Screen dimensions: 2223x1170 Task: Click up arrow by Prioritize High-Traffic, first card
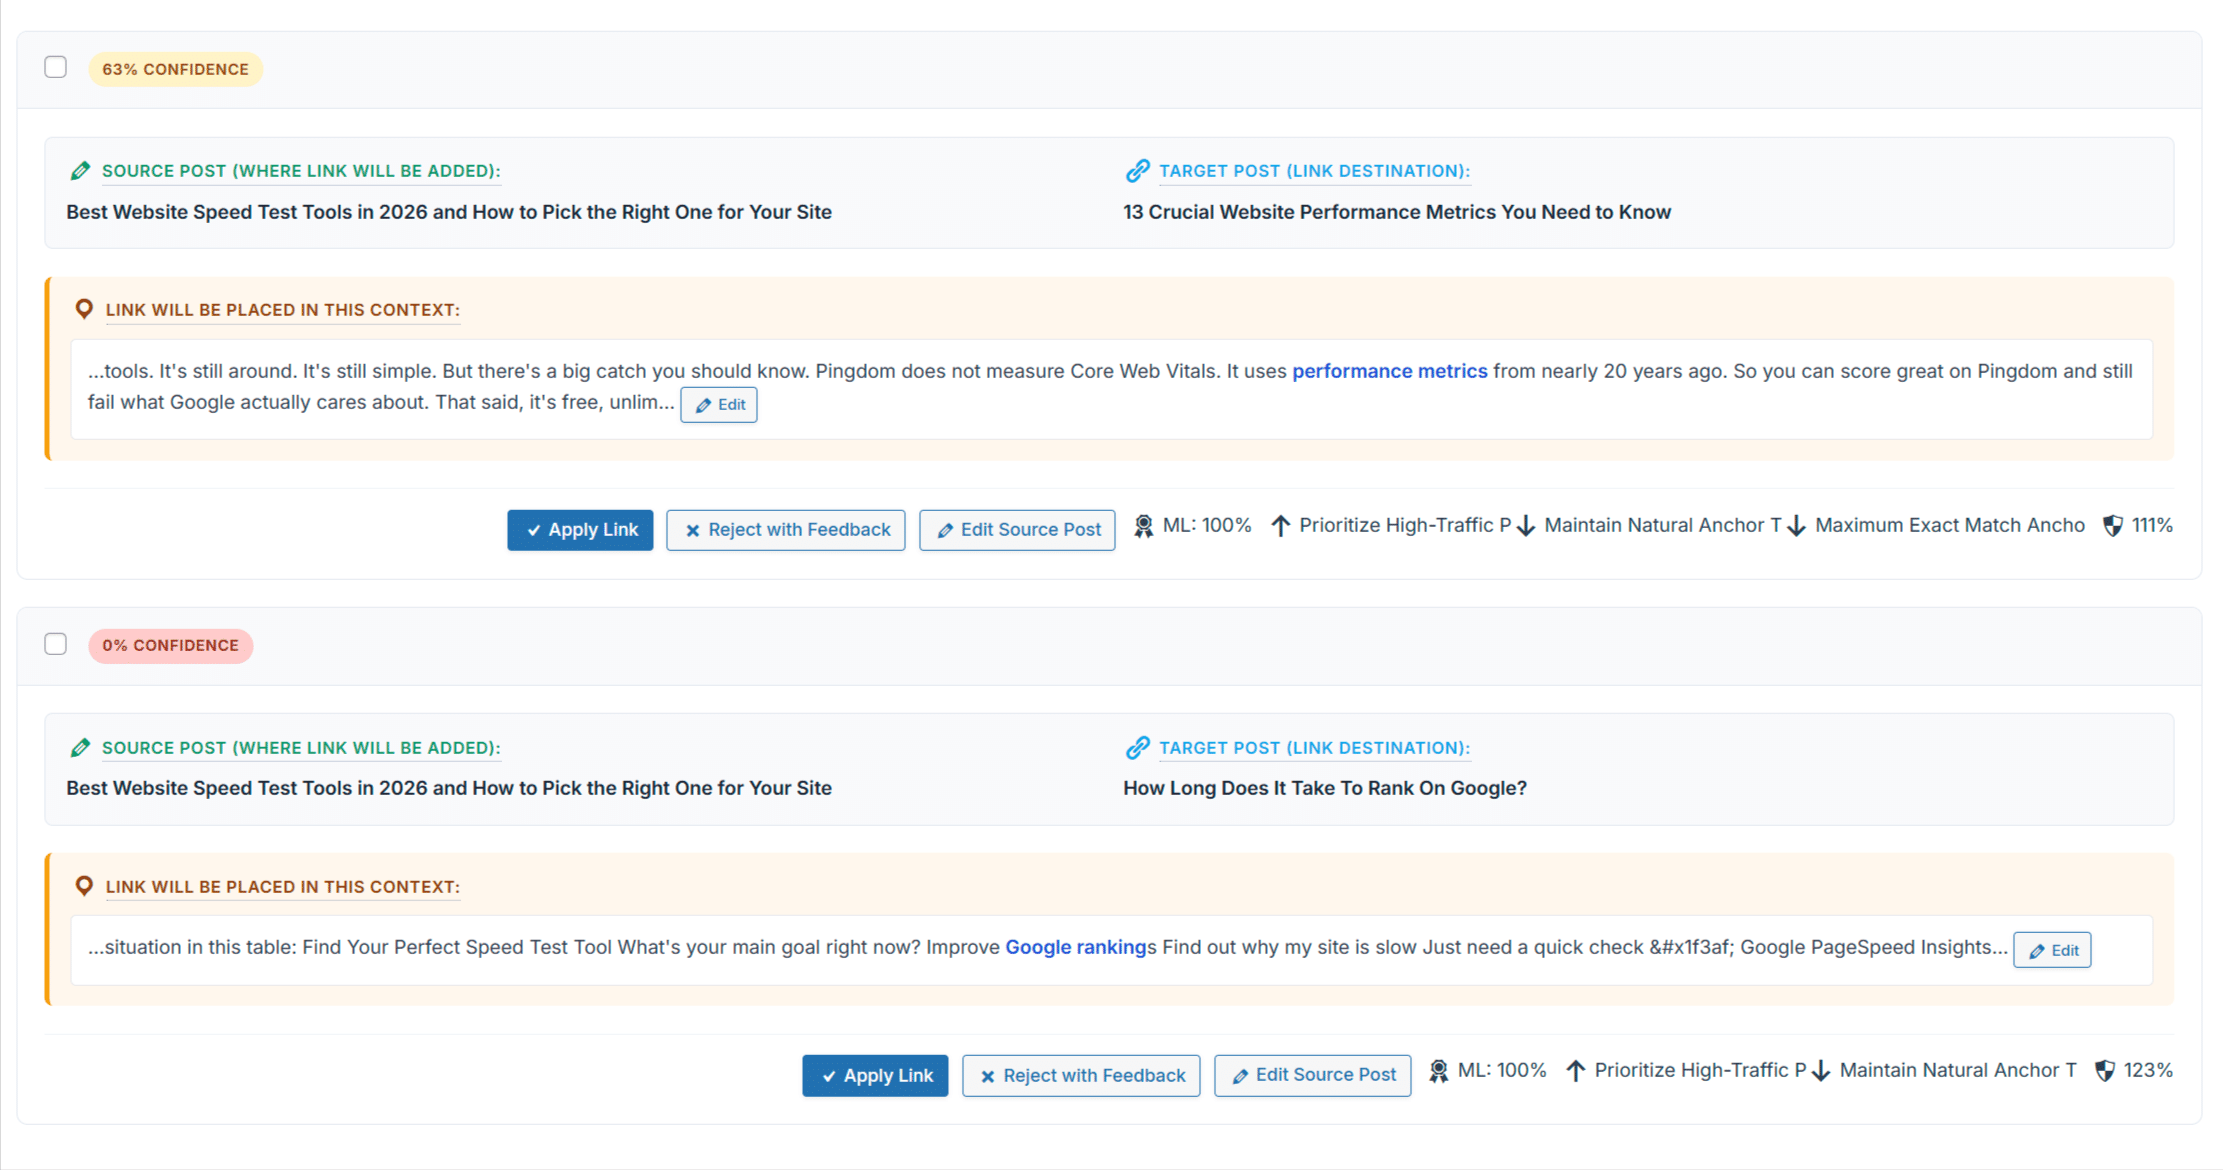point(1281,526)
